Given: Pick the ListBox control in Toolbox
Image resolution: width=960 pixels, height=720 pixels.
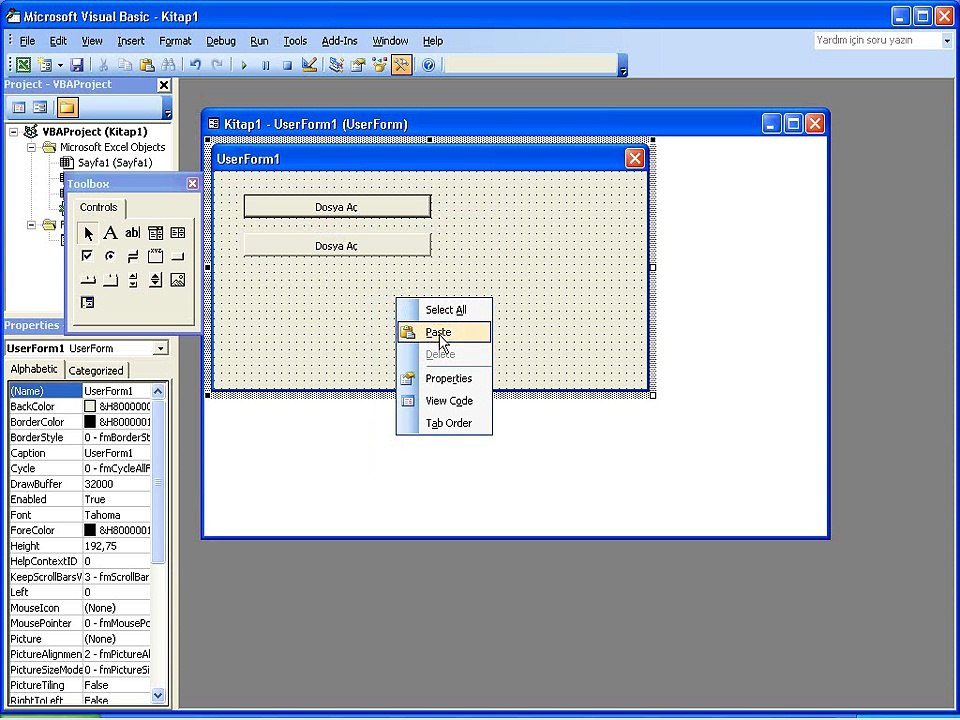Looking at the screenshot, I should click(178, 233).
